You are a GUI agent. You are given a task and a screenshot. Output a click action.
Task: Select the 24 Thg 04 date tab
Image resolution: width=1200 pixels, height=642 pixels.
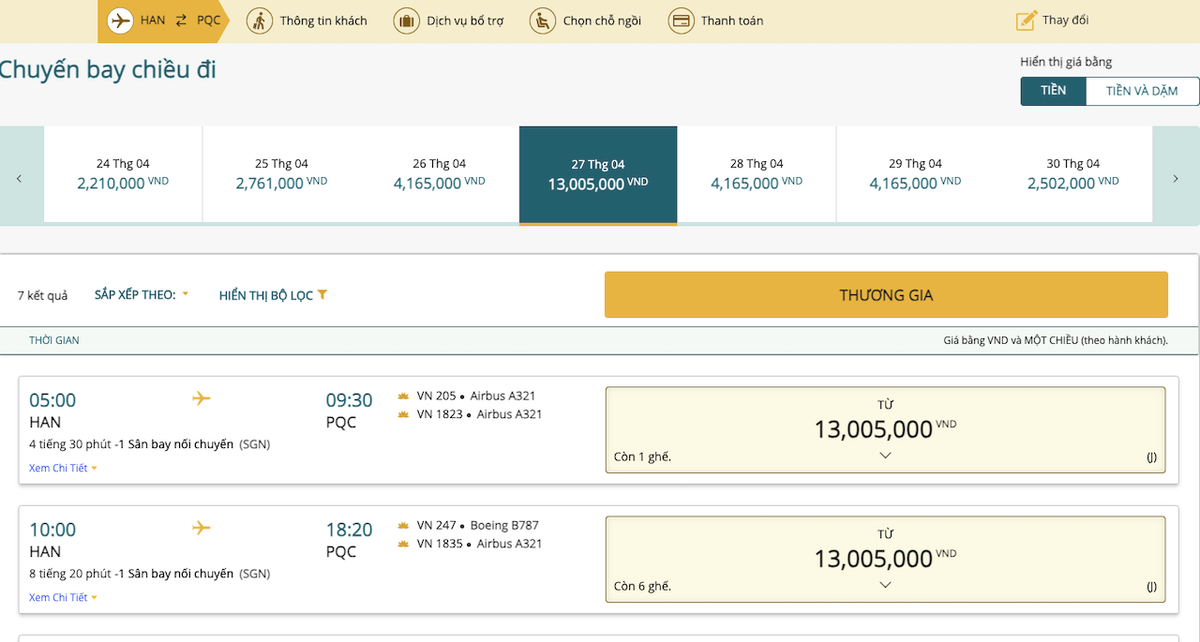123,174
